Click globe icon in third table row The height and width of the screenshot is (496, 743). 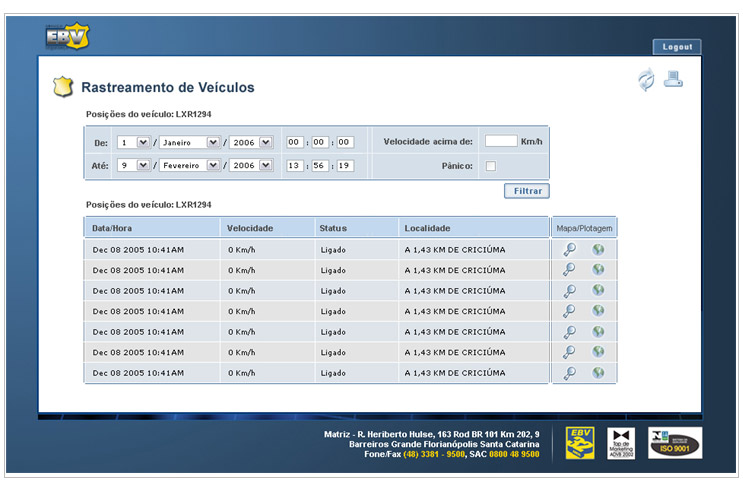coord(598,290)
